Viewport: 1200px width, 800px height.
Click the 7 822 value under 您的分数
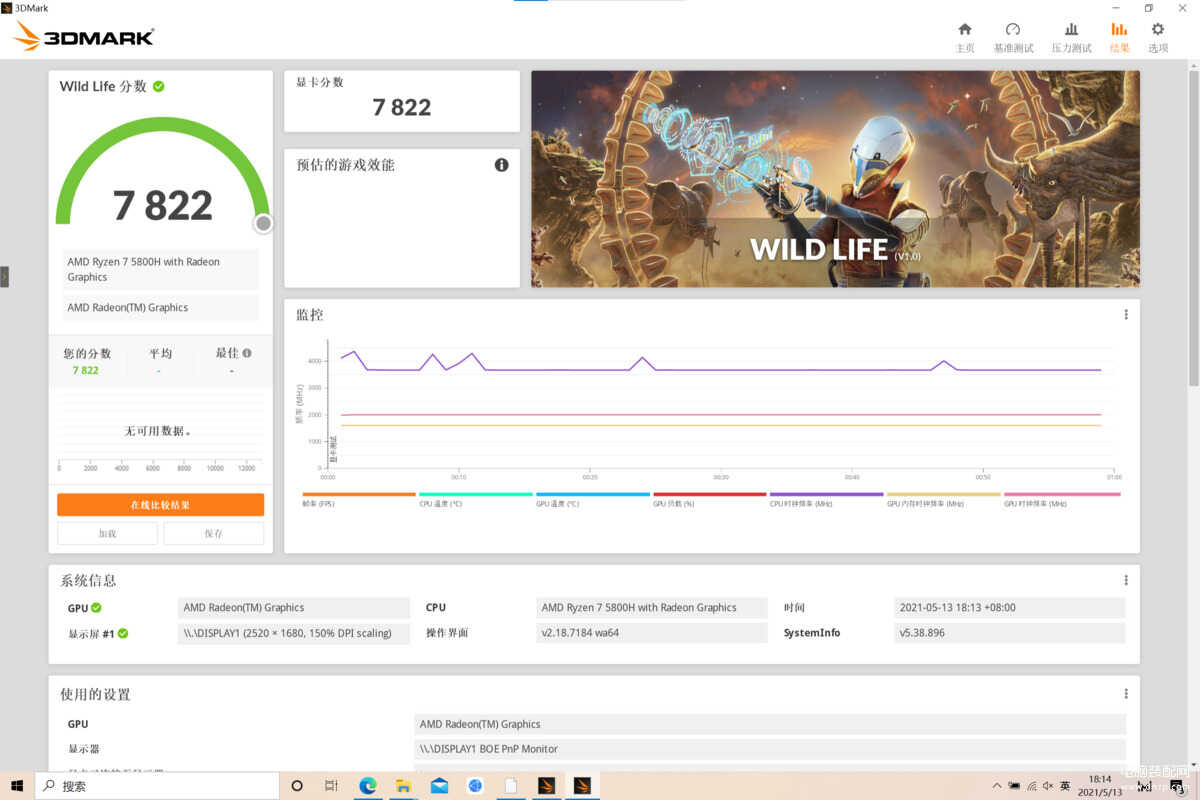[85, 370]
